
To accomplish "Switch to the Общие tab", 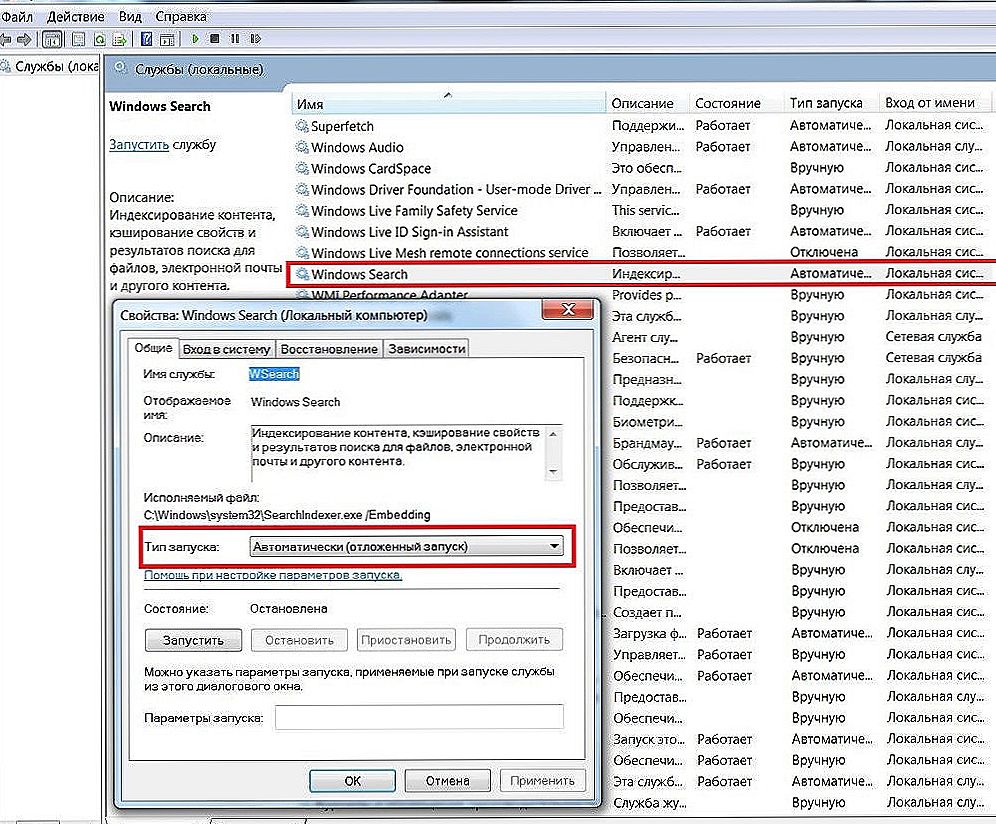I will tap(153, 348).
